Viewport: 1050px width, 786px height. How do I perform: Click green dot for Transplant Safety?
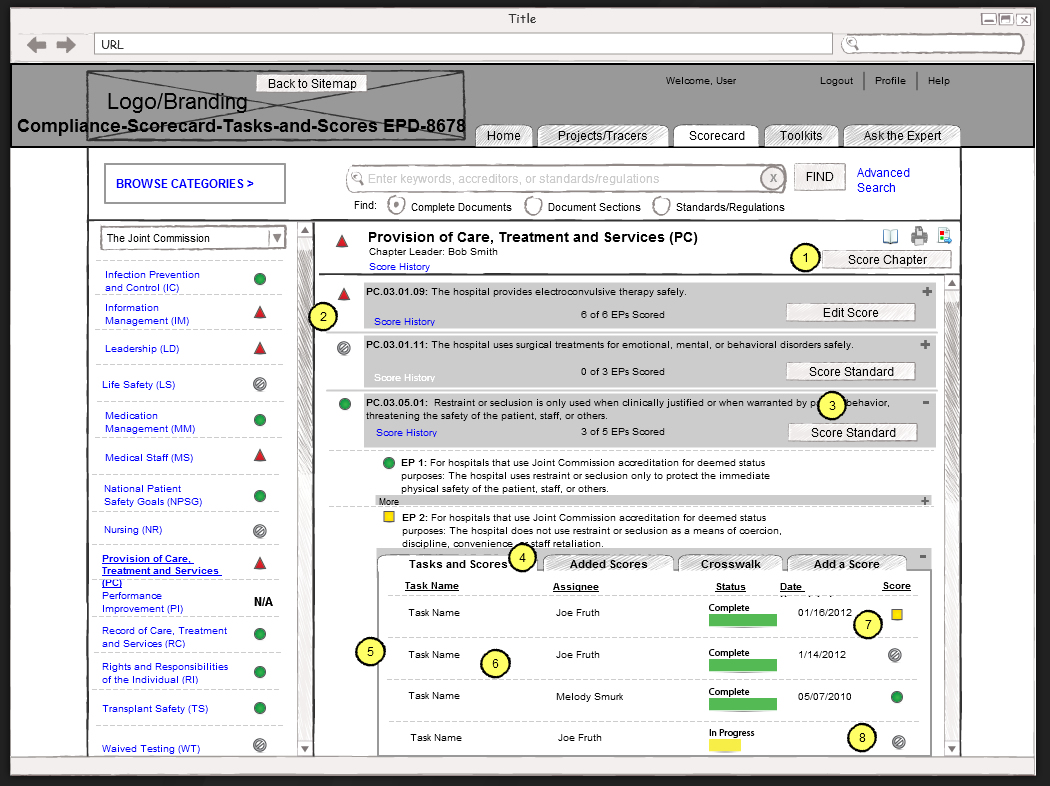click(x=260, y=708)
